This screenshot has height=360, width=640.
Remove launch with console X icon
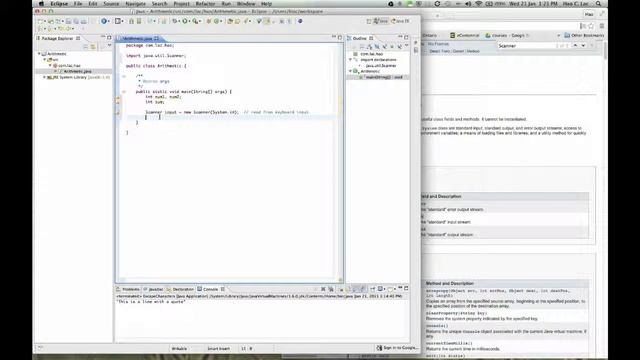click(x=323, y=289)
